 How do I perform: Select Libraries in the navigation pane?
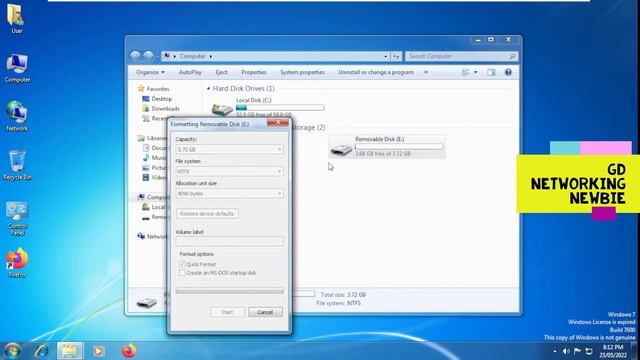152,138
